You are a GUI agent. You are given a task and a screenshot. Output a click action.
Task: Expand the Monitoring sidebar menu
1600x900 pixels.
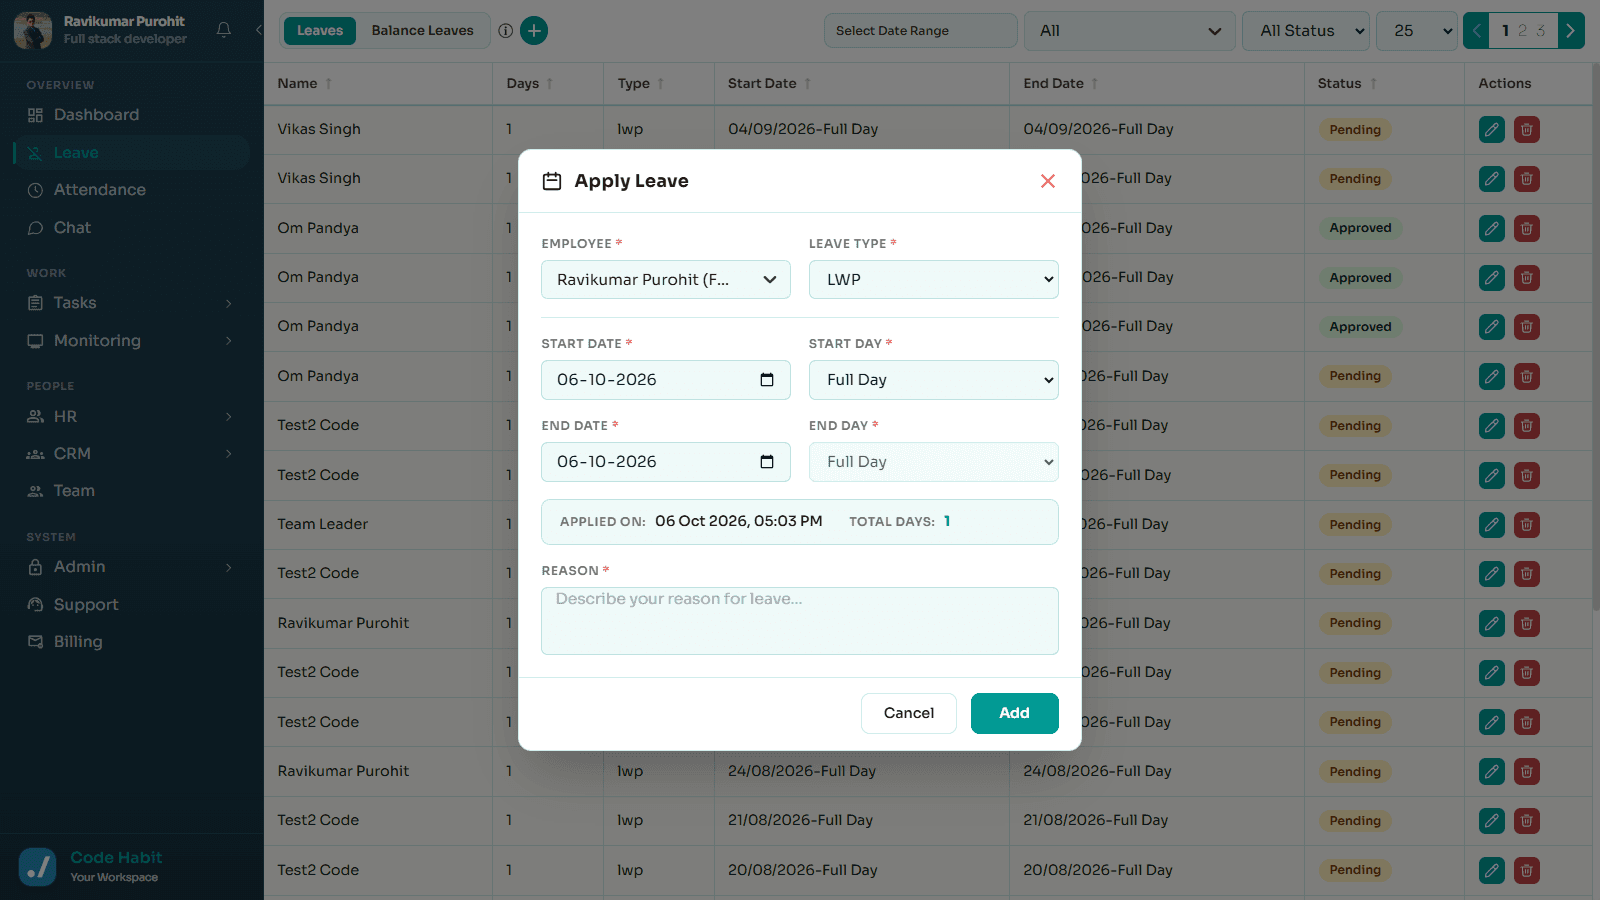click(131, 341)
